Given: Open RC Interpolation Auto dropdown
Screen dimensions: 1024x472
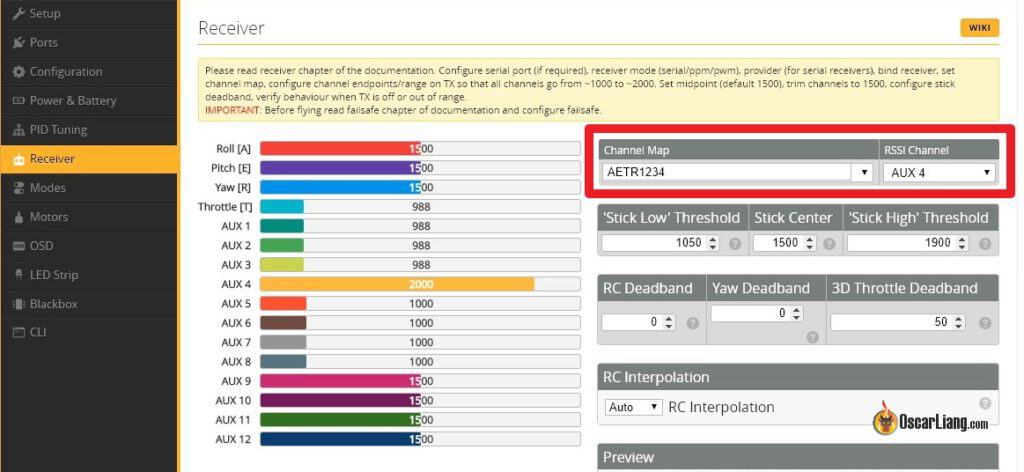Looking at the screenshot, I should pyautogui.click(x=633, y=407).
